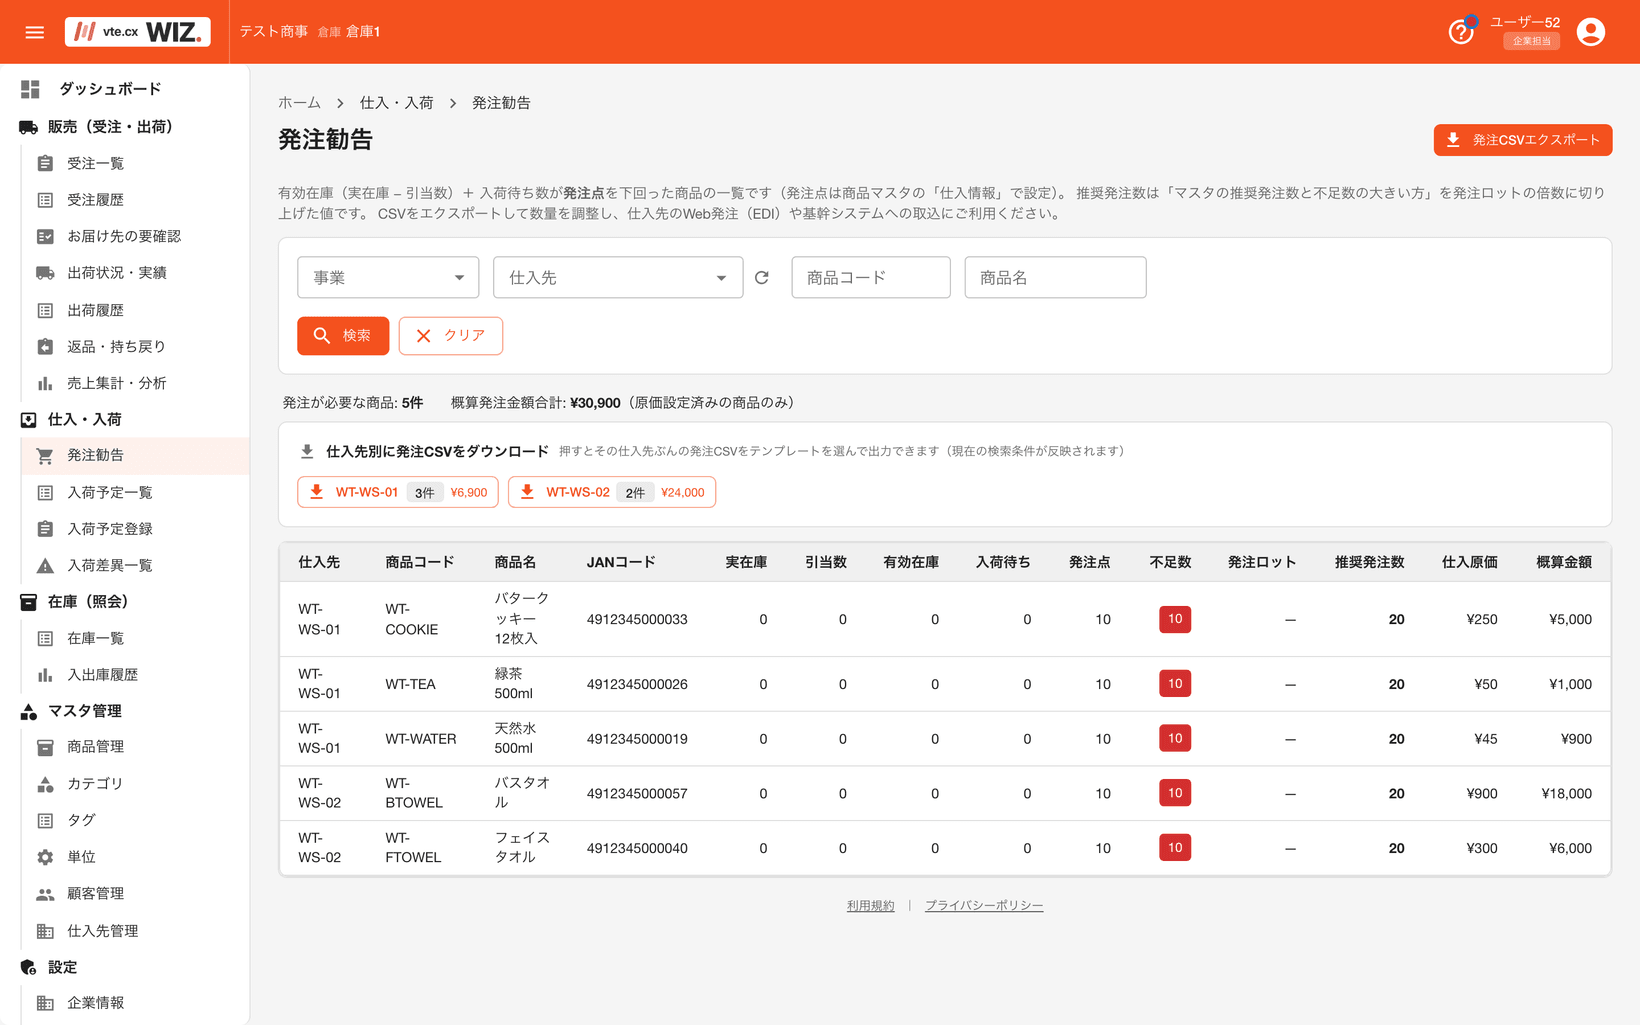Screen dimensions: 1640x1025
Task: Click the people icon for 顧客管理
Action: (45, 894)
